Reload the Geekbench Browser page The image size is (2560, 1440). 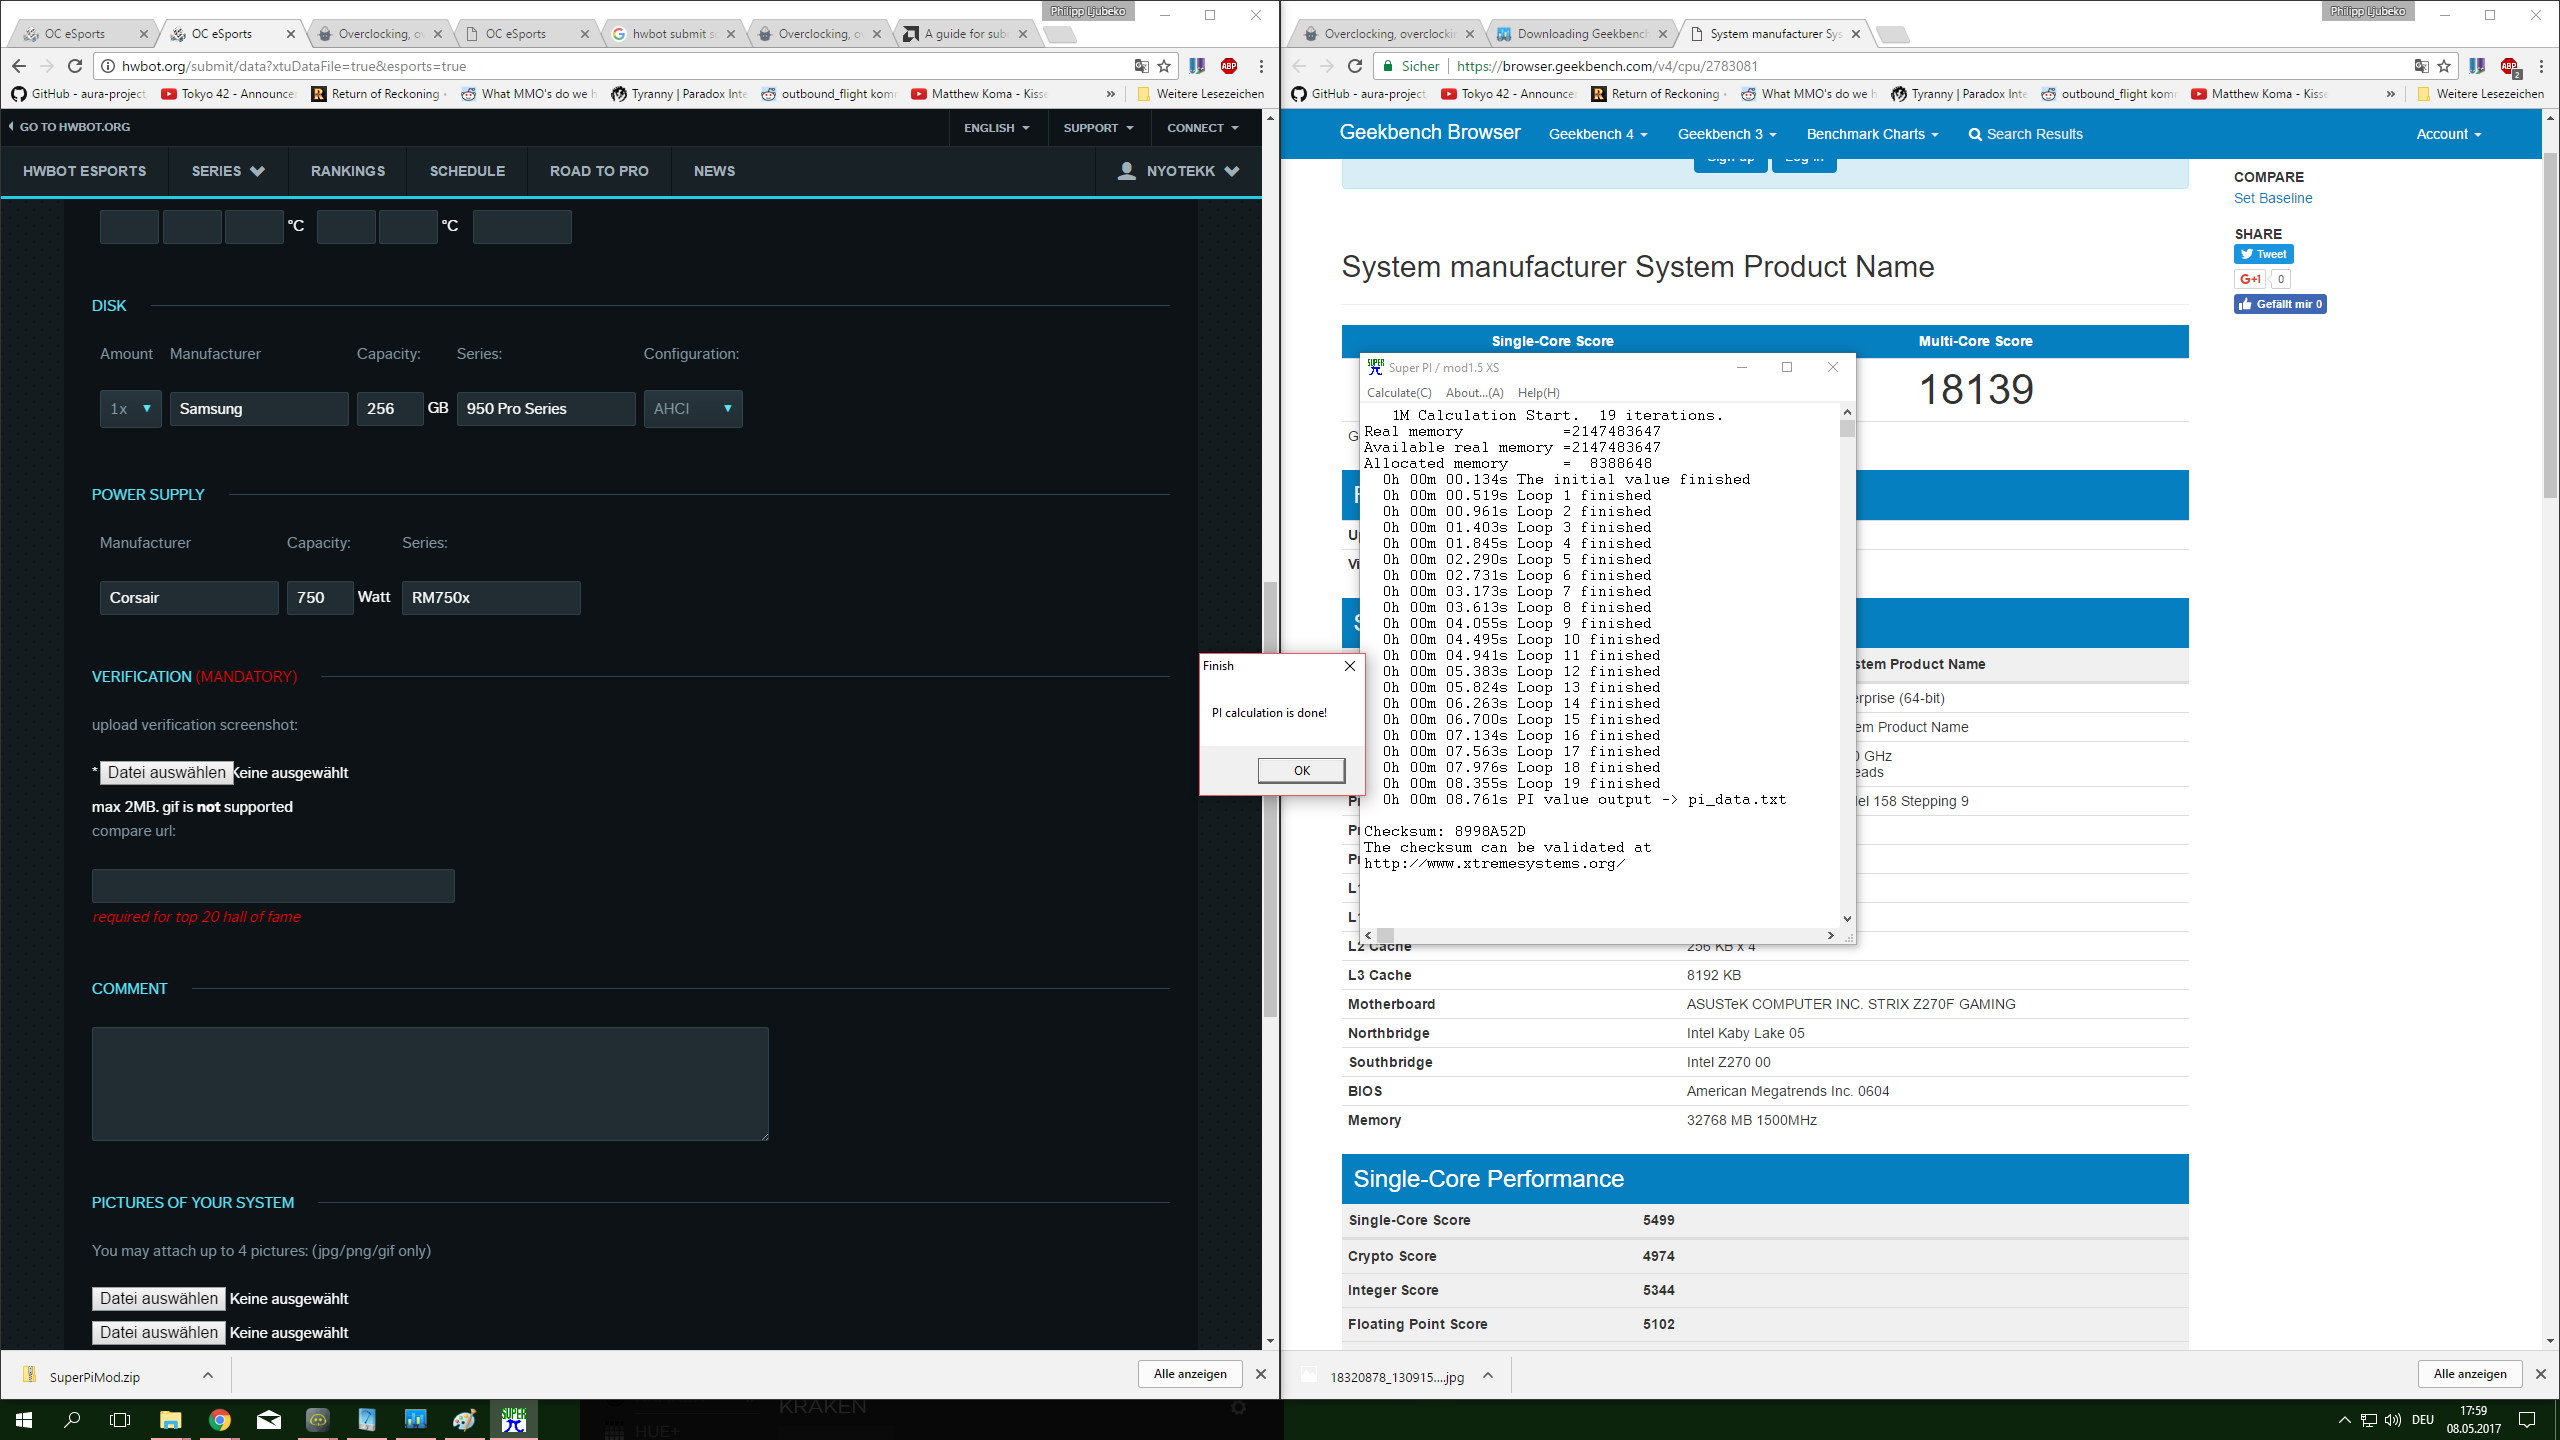coord(1354,66)
